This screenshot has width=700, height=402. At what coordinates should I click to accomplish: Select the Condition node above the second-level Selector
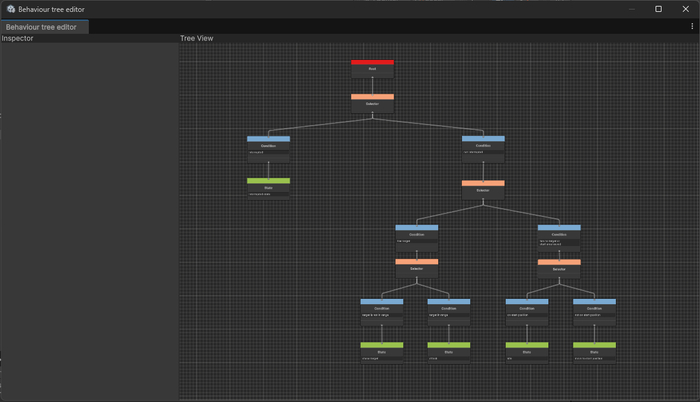(x=483, y=146)
